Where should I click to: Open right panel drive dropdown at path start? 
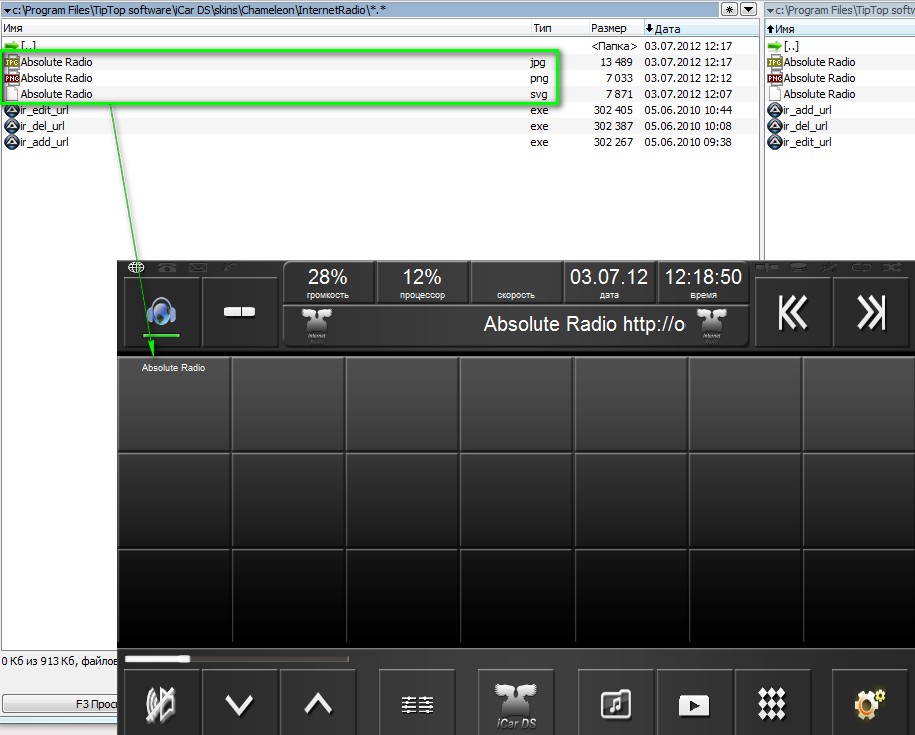point(770,10)
